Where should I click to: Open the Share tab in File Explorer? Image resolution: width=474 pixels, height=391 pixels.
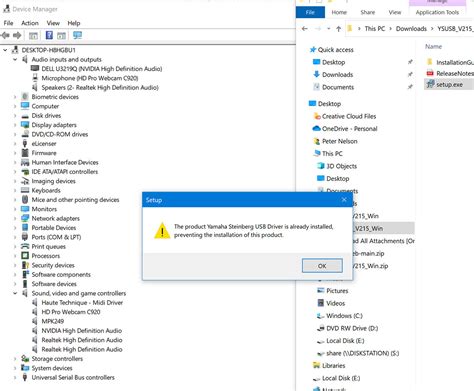368,12
